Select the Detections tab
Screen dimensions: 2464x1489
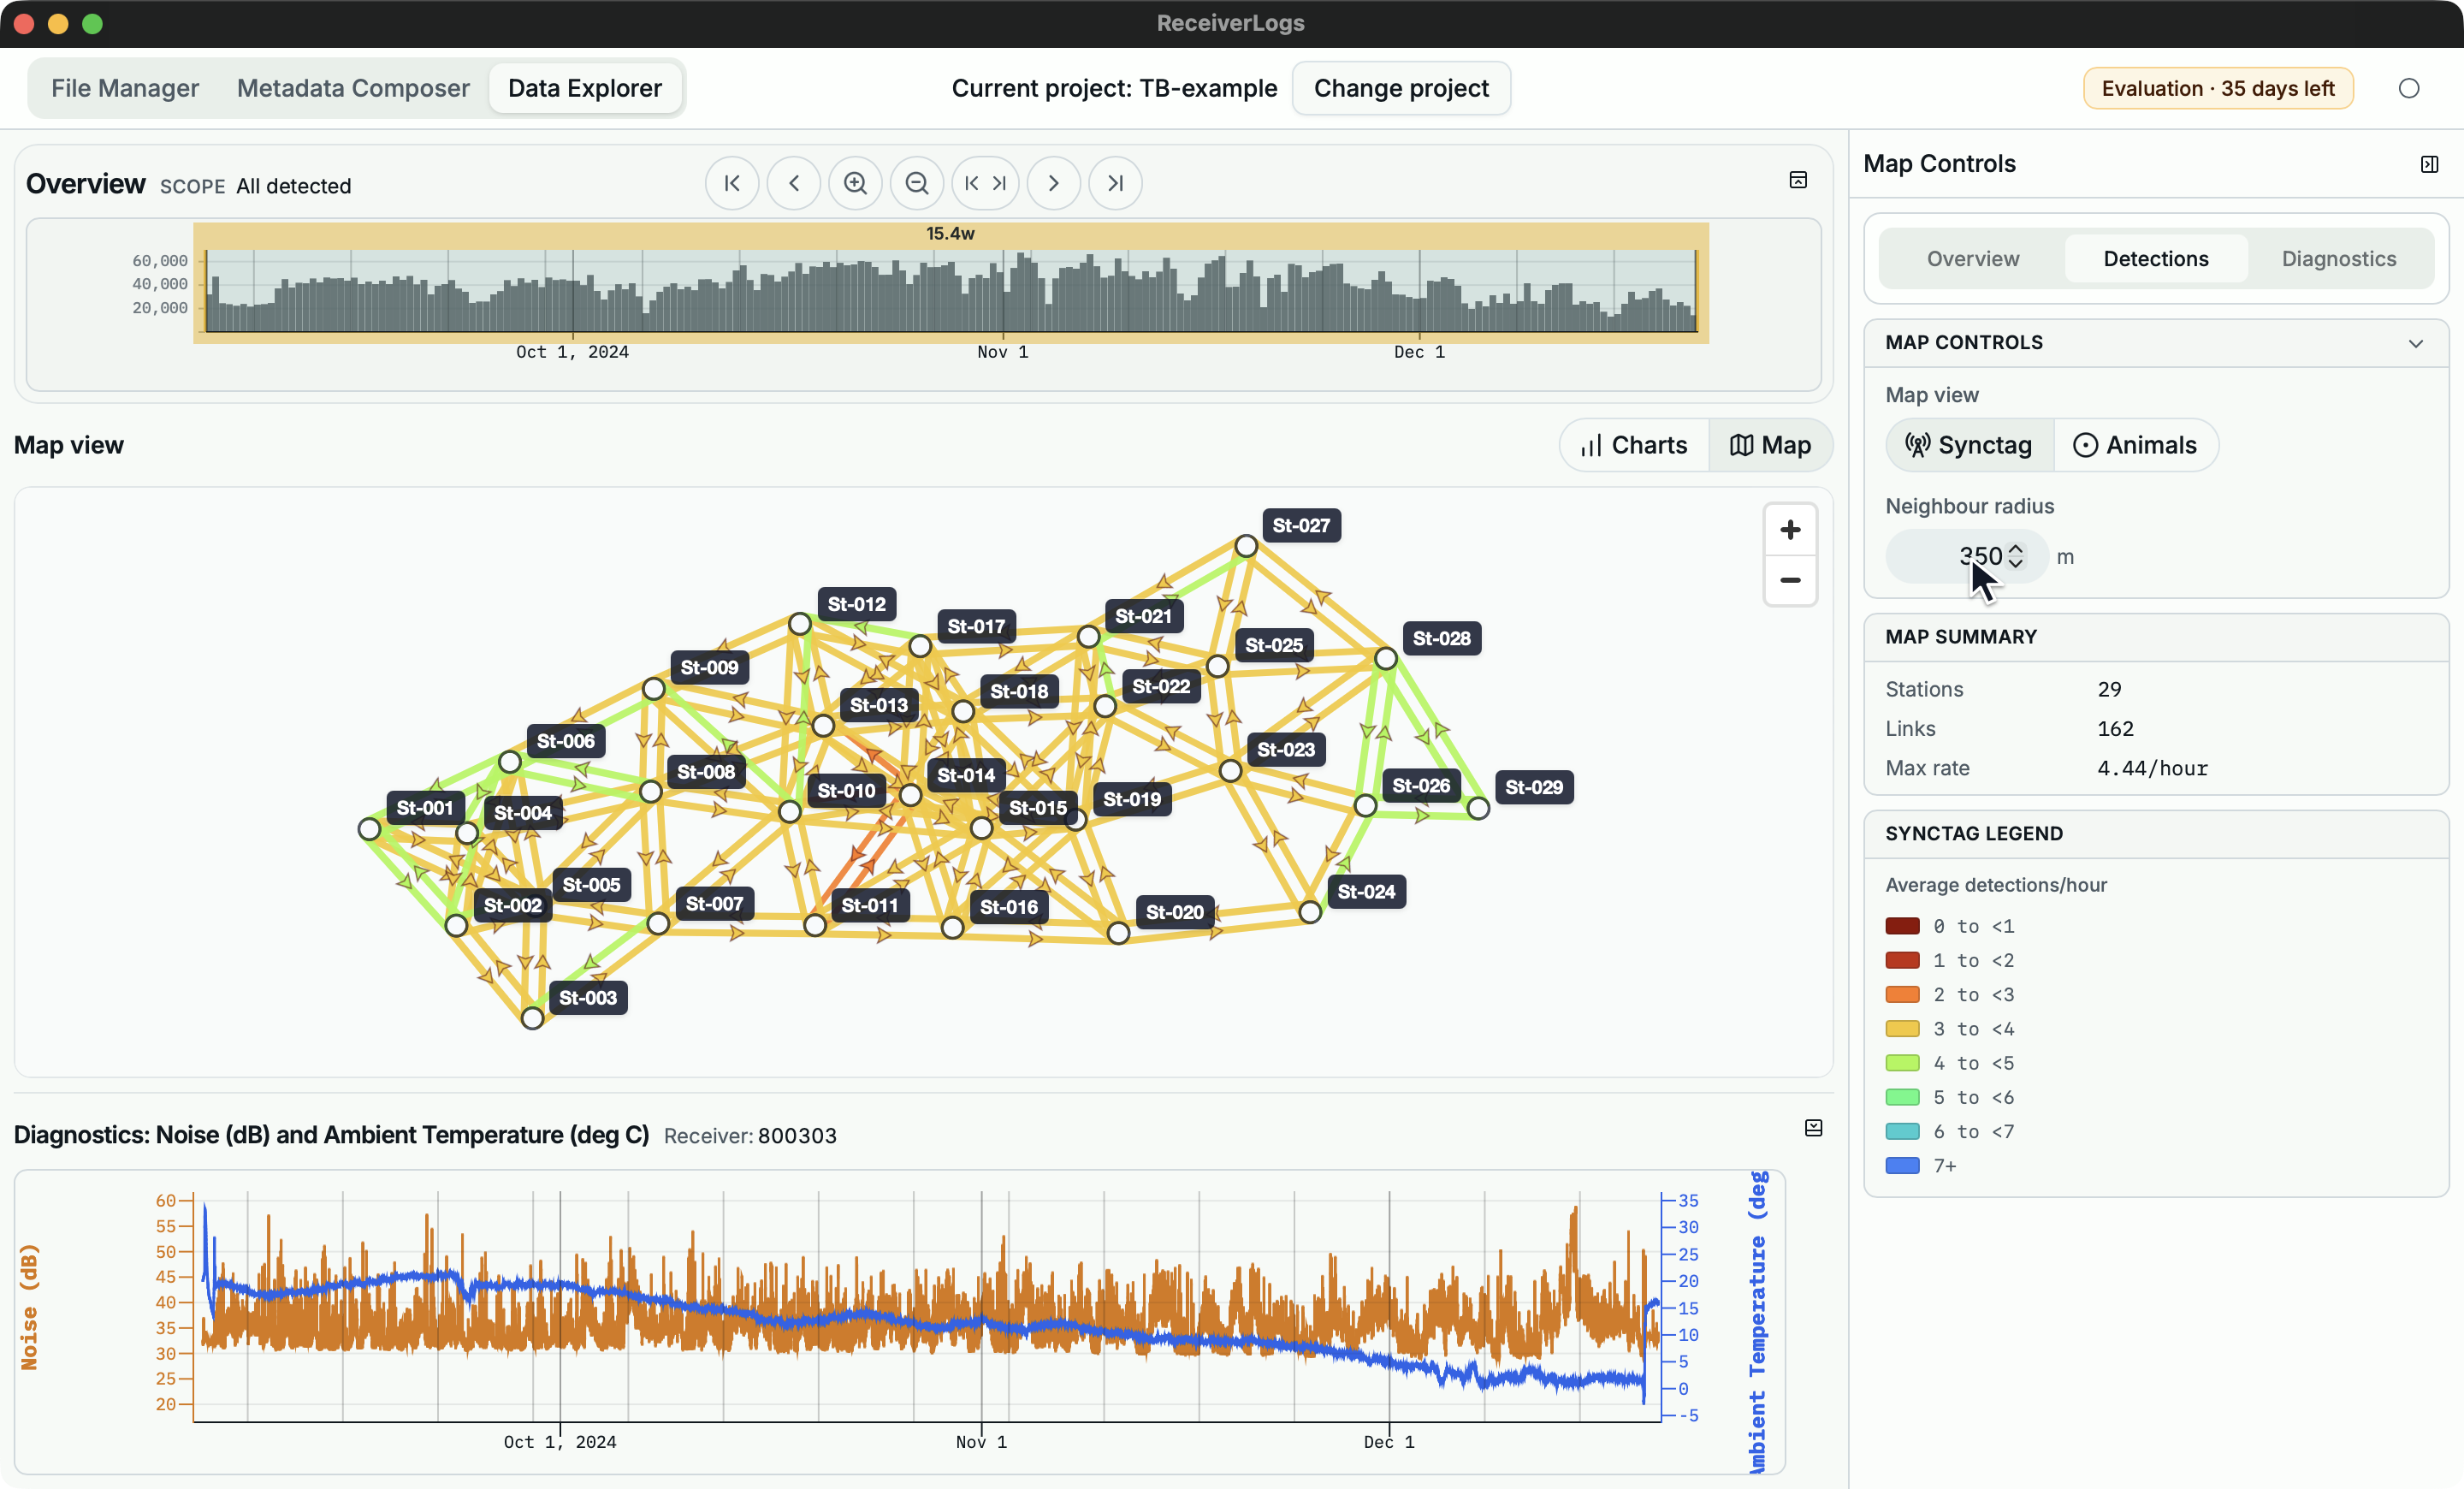[2156, 259]
